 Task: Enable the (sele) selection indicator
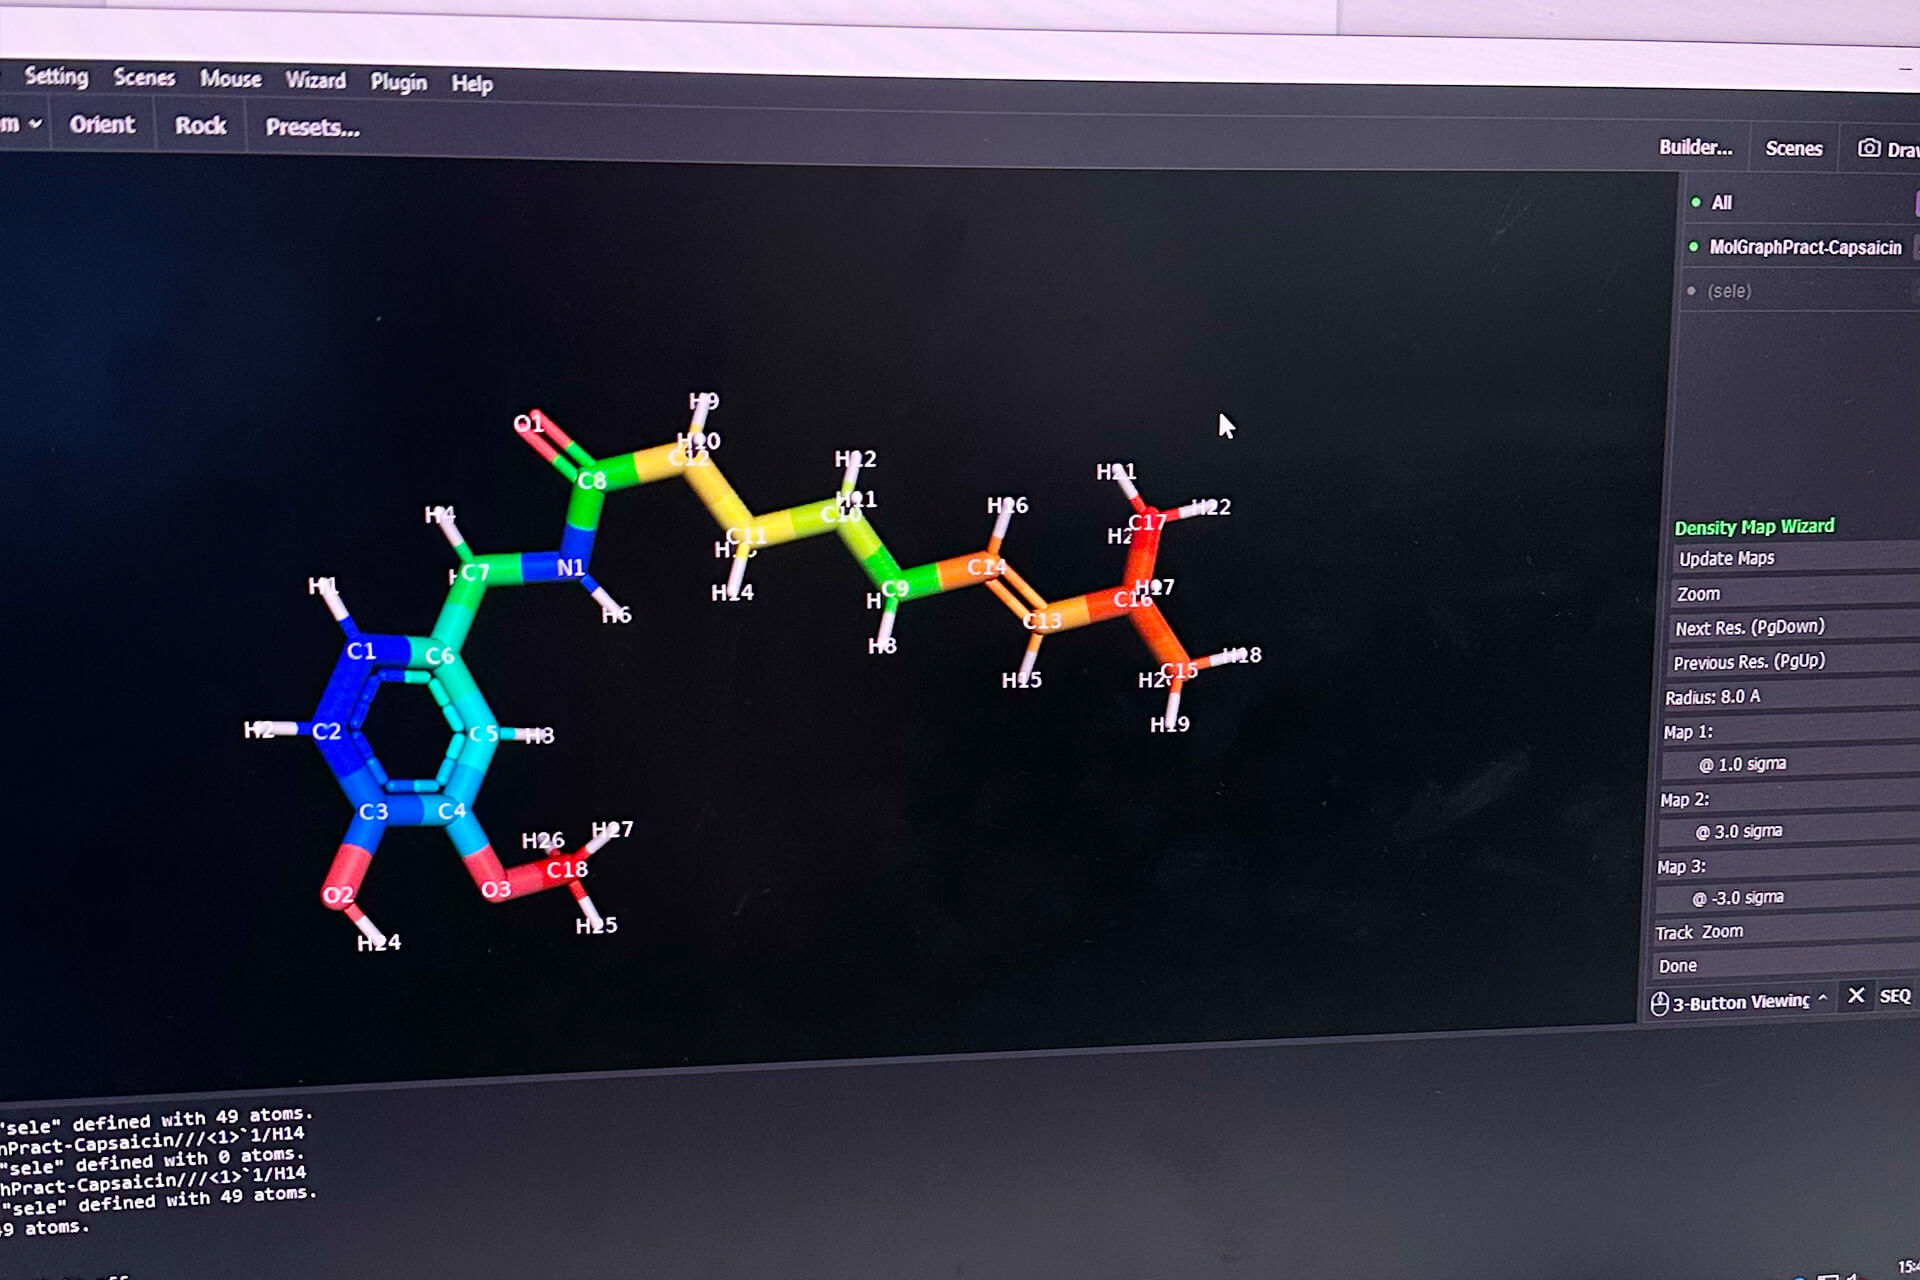click(1692, 291)
